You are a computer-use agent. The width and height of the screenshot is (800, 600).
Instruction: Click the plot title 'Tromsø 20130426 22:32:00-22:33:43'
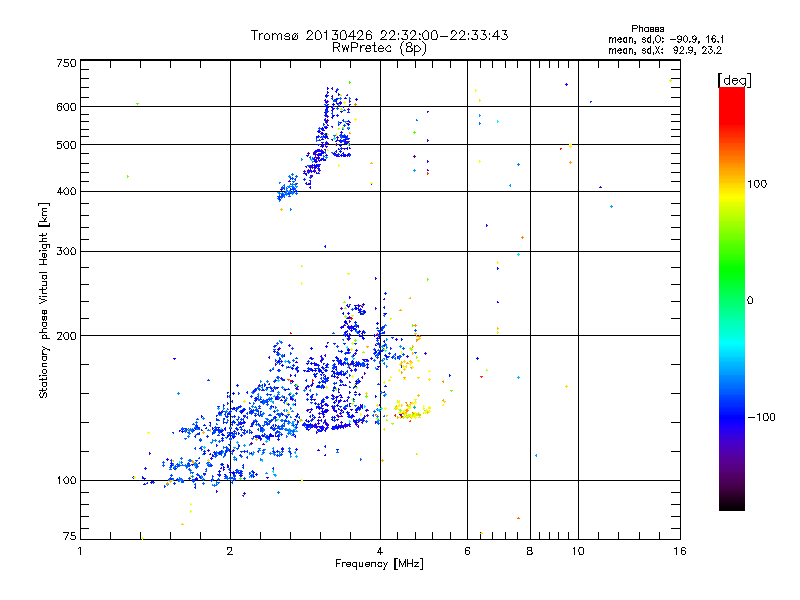click(x=379, y=35)
